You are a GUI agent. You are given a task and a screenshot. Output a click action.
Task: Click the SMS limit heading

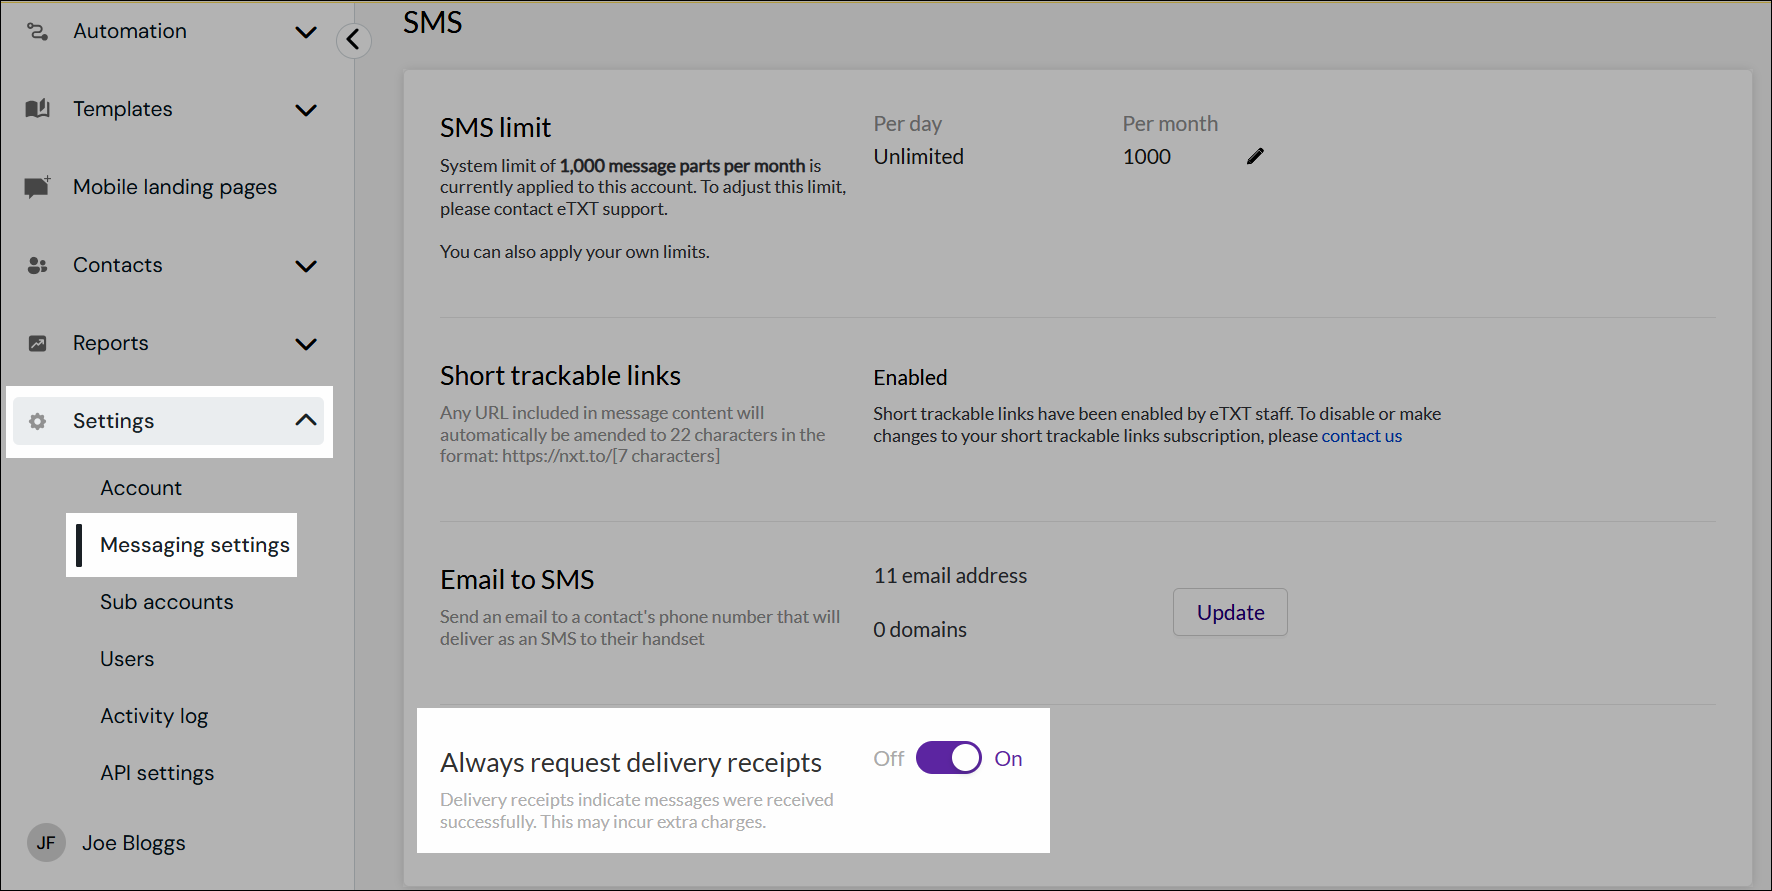click(x=496, y=127)
